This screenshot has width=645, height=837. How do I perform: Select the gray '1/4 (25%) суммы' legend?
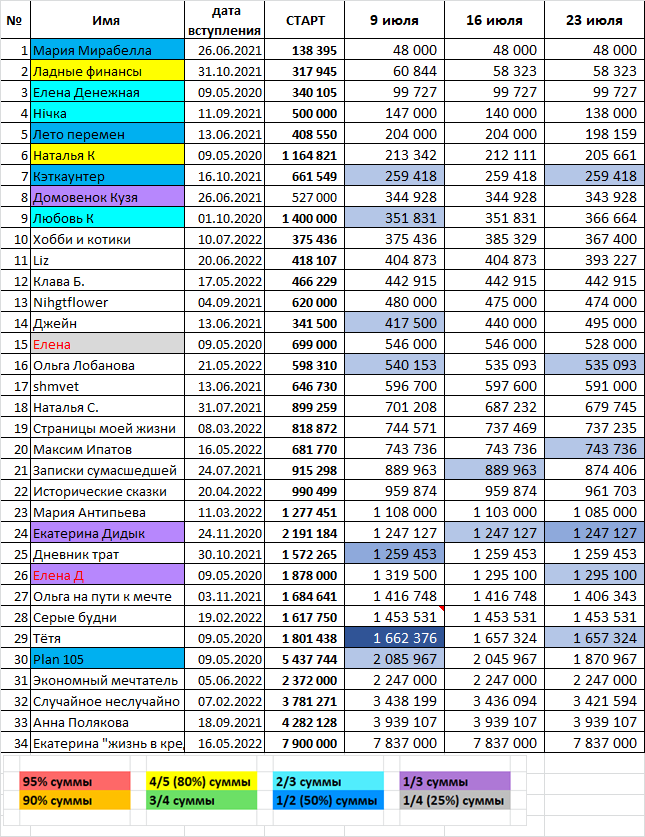[x=455, y=800]
